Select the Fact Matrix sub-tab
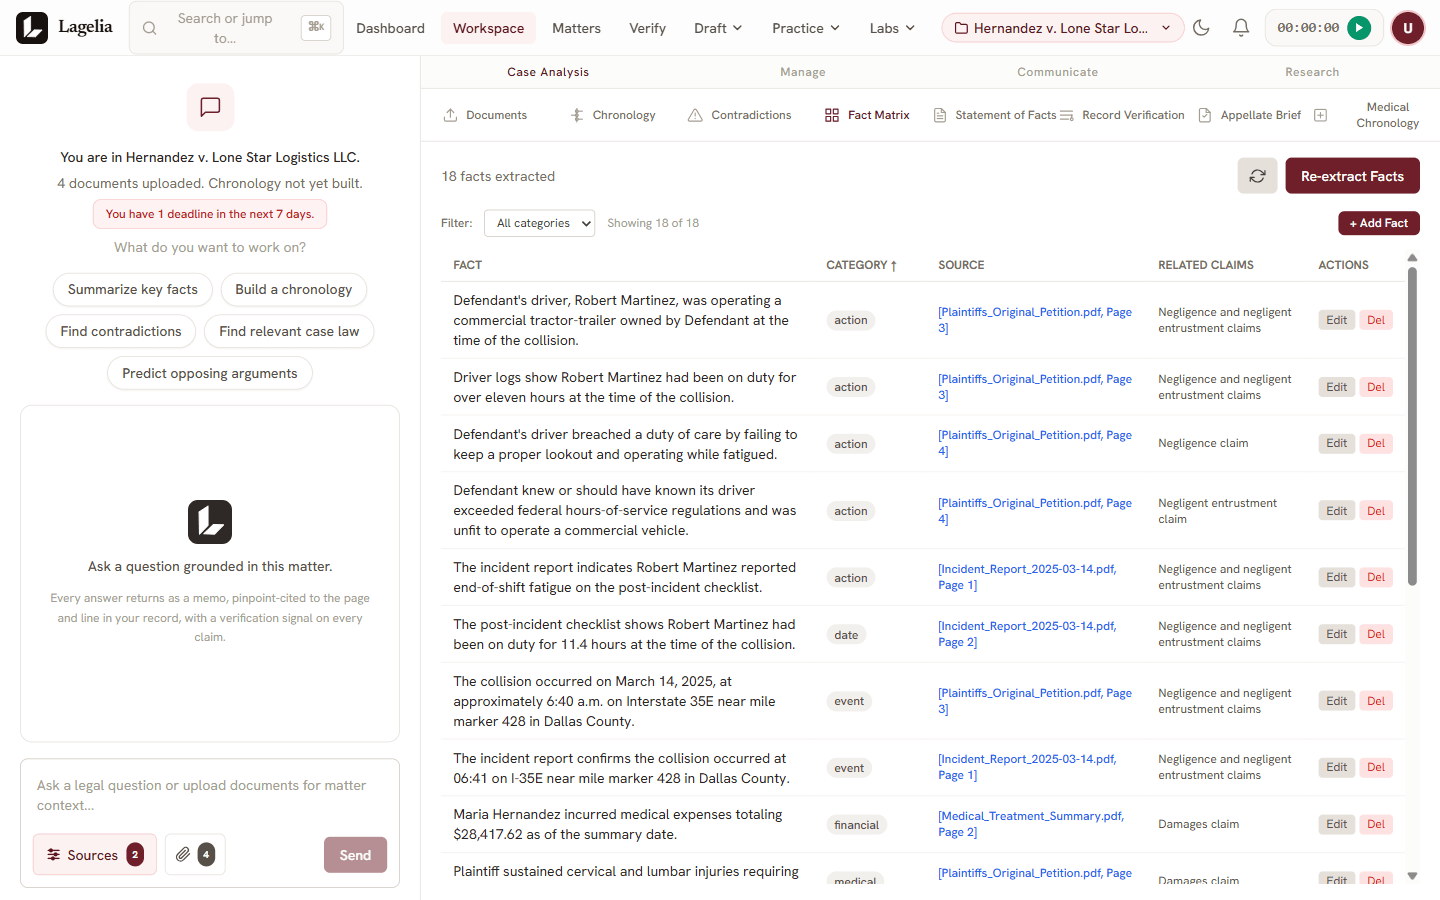The height and width of the screenshot is (900, 1440). point(867,115)
